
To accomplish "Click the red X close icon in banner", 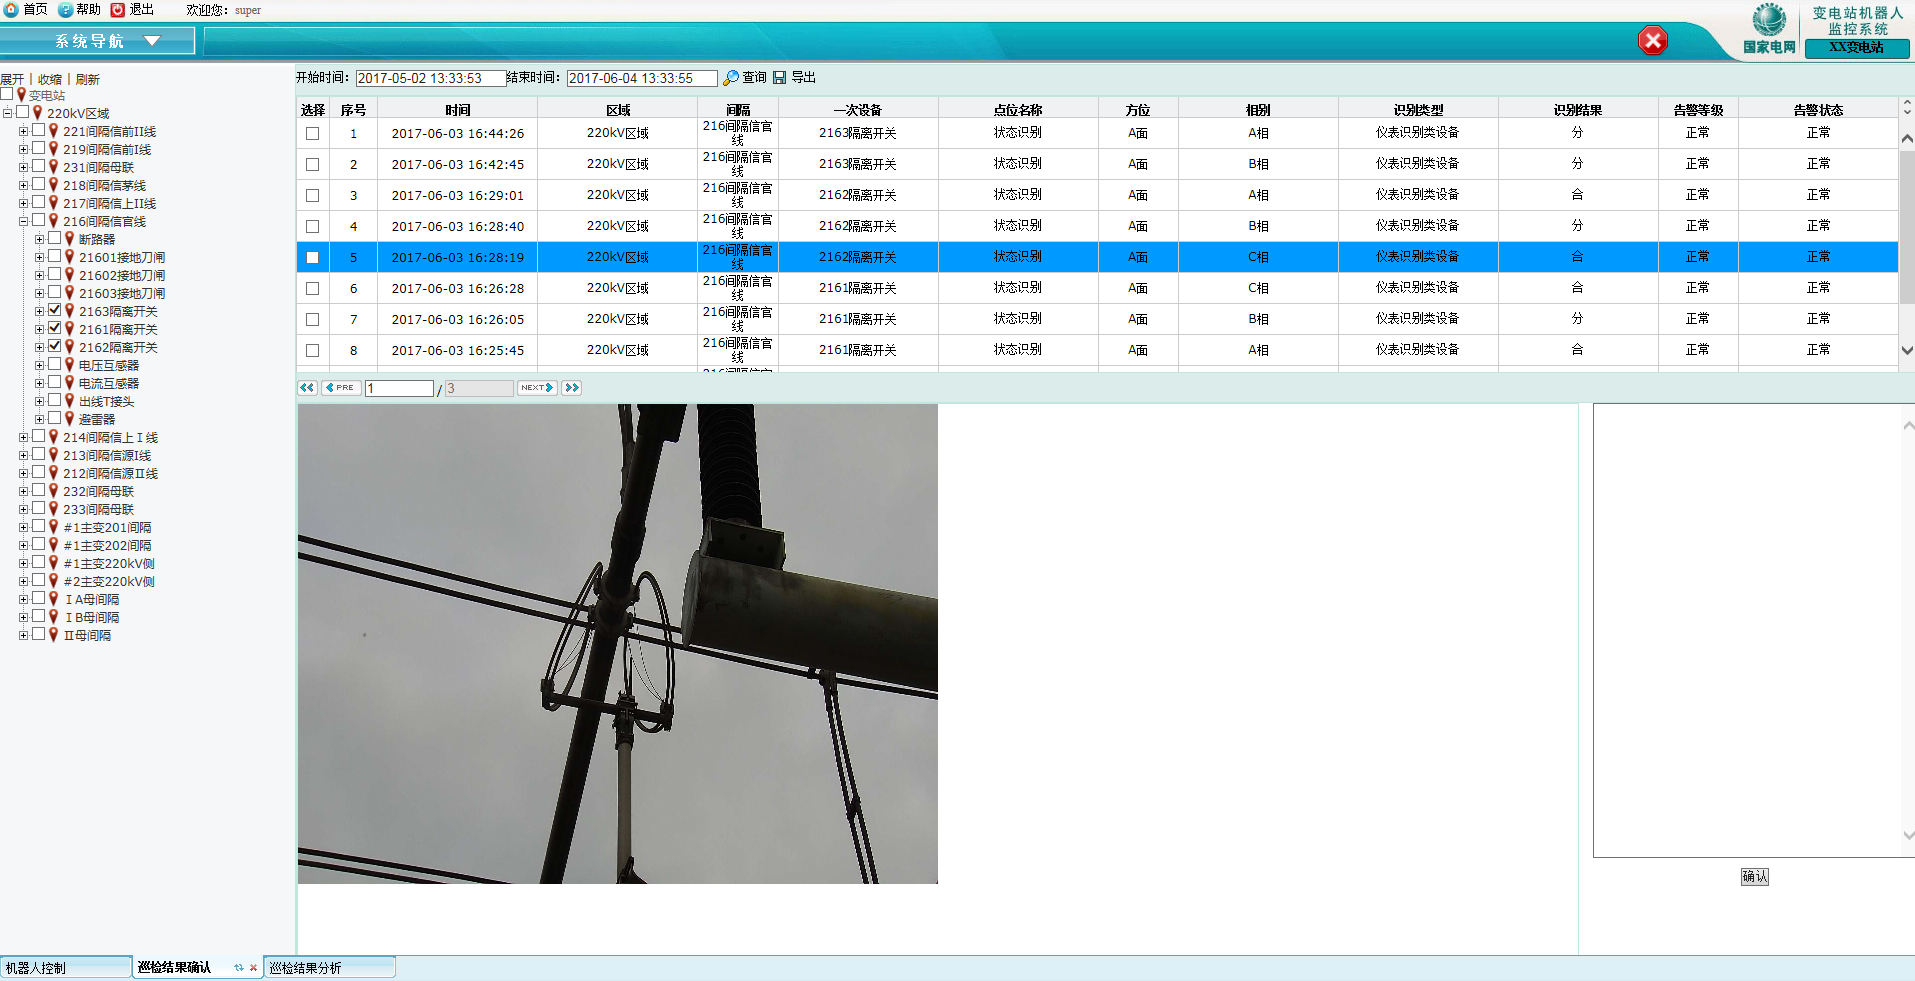I will pyautogui.click(x=1652, y=41).
